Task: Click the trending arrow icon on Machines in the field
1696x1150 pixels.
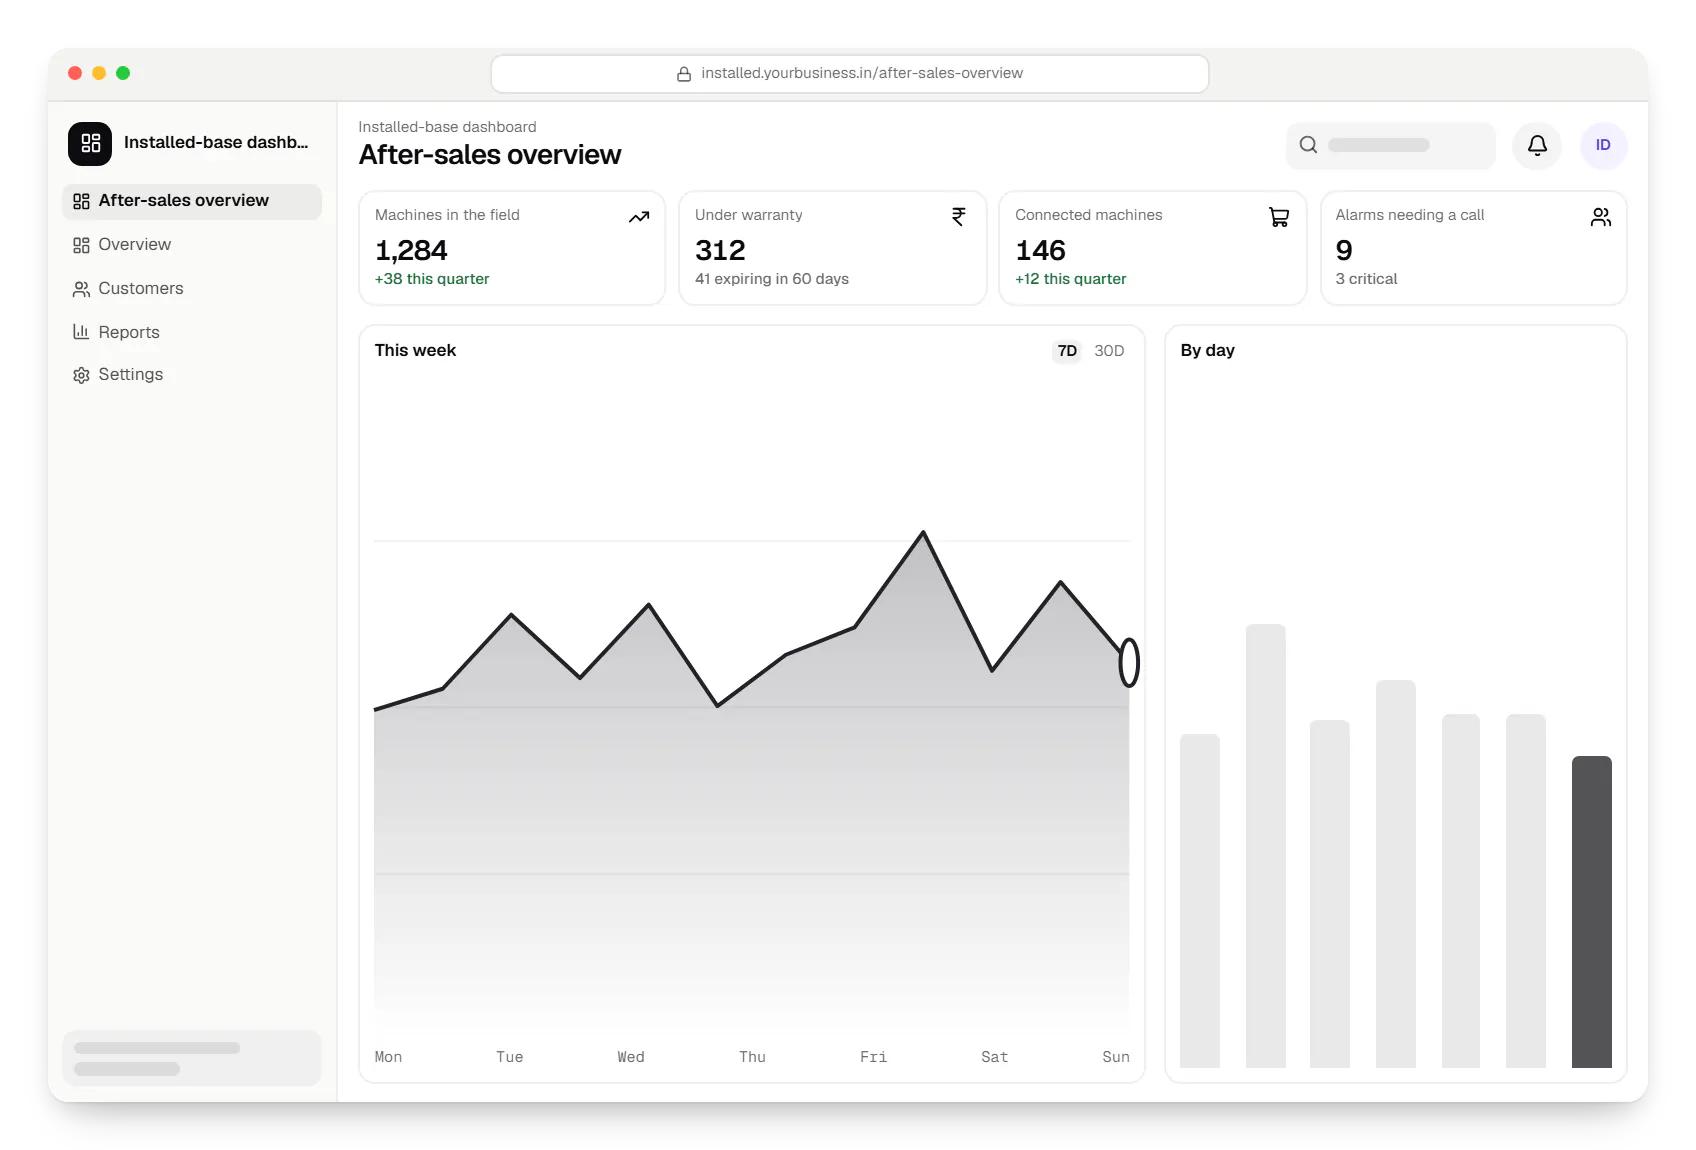Action: point(639,216)
